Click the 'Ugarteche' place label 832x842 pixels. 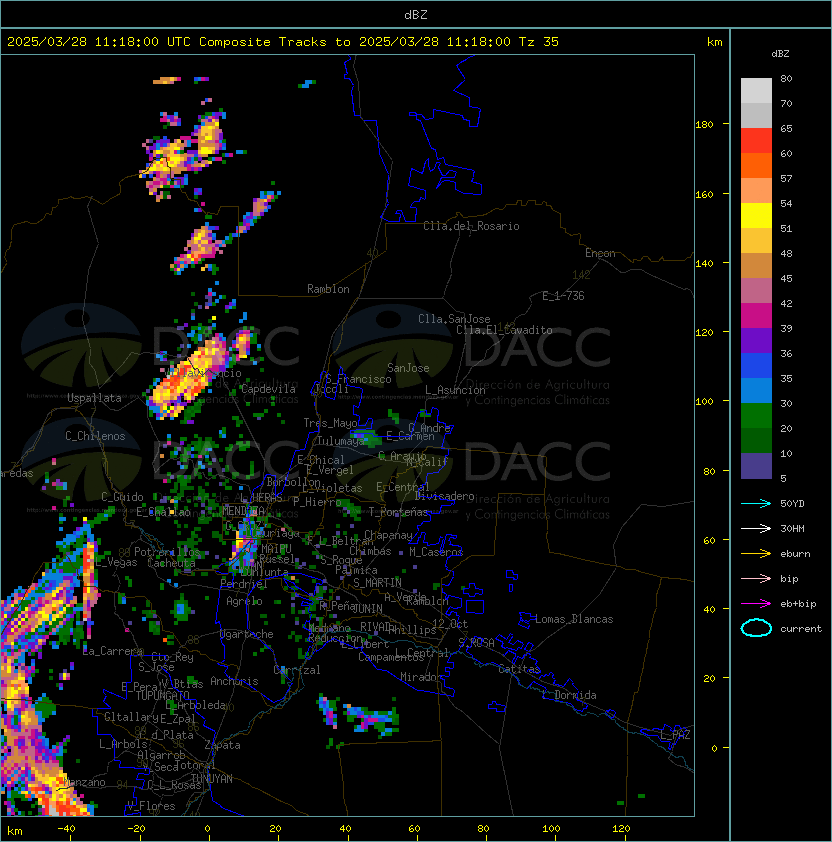pos(247,634)
